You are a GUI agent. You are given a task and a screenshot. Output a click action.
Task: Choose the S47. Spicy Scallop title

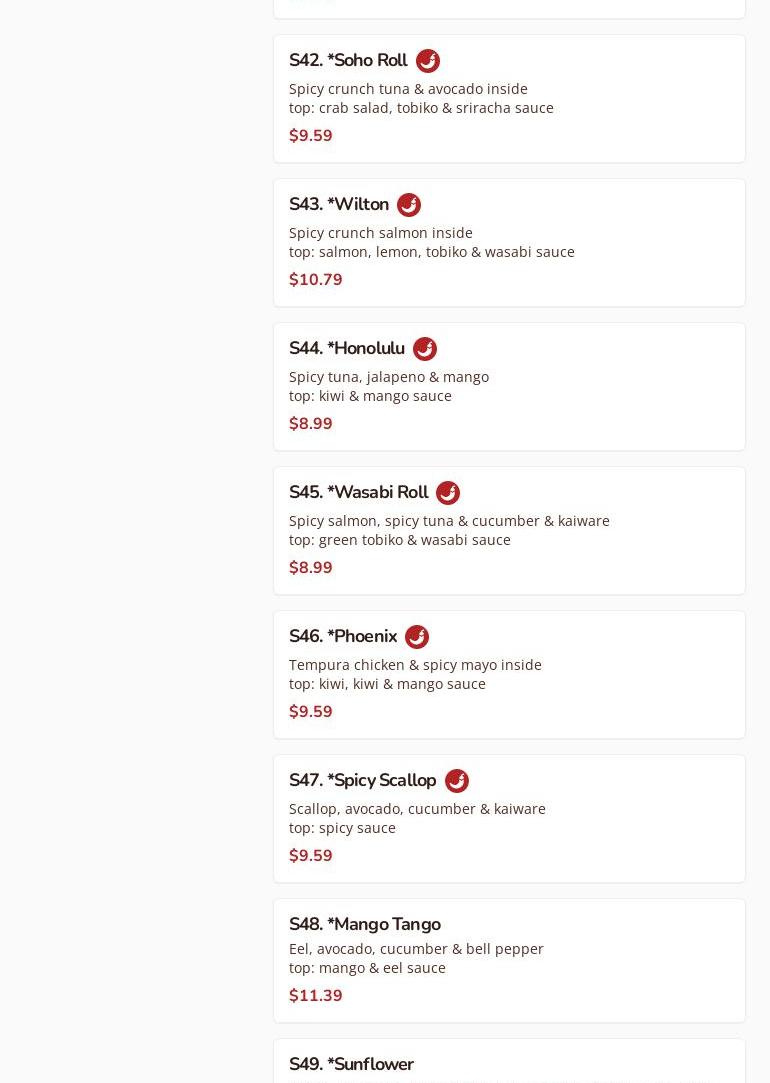pyautogui.click(x=362, y=781)
